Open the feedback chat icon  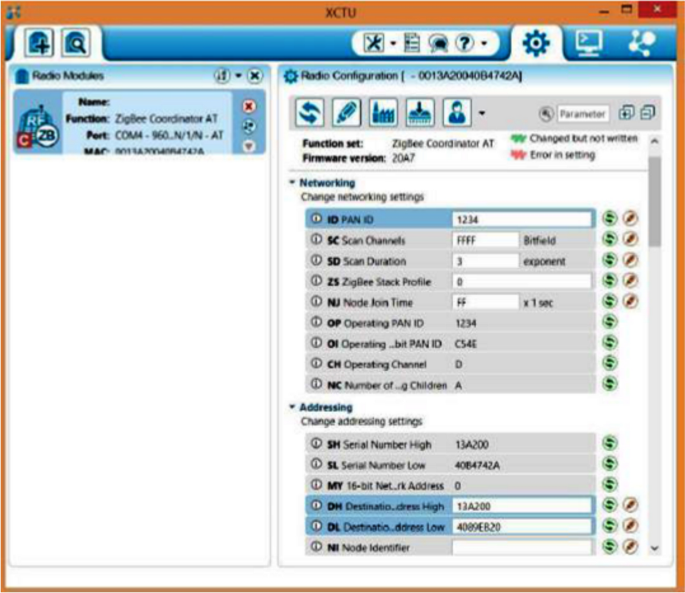click(438, 43)
